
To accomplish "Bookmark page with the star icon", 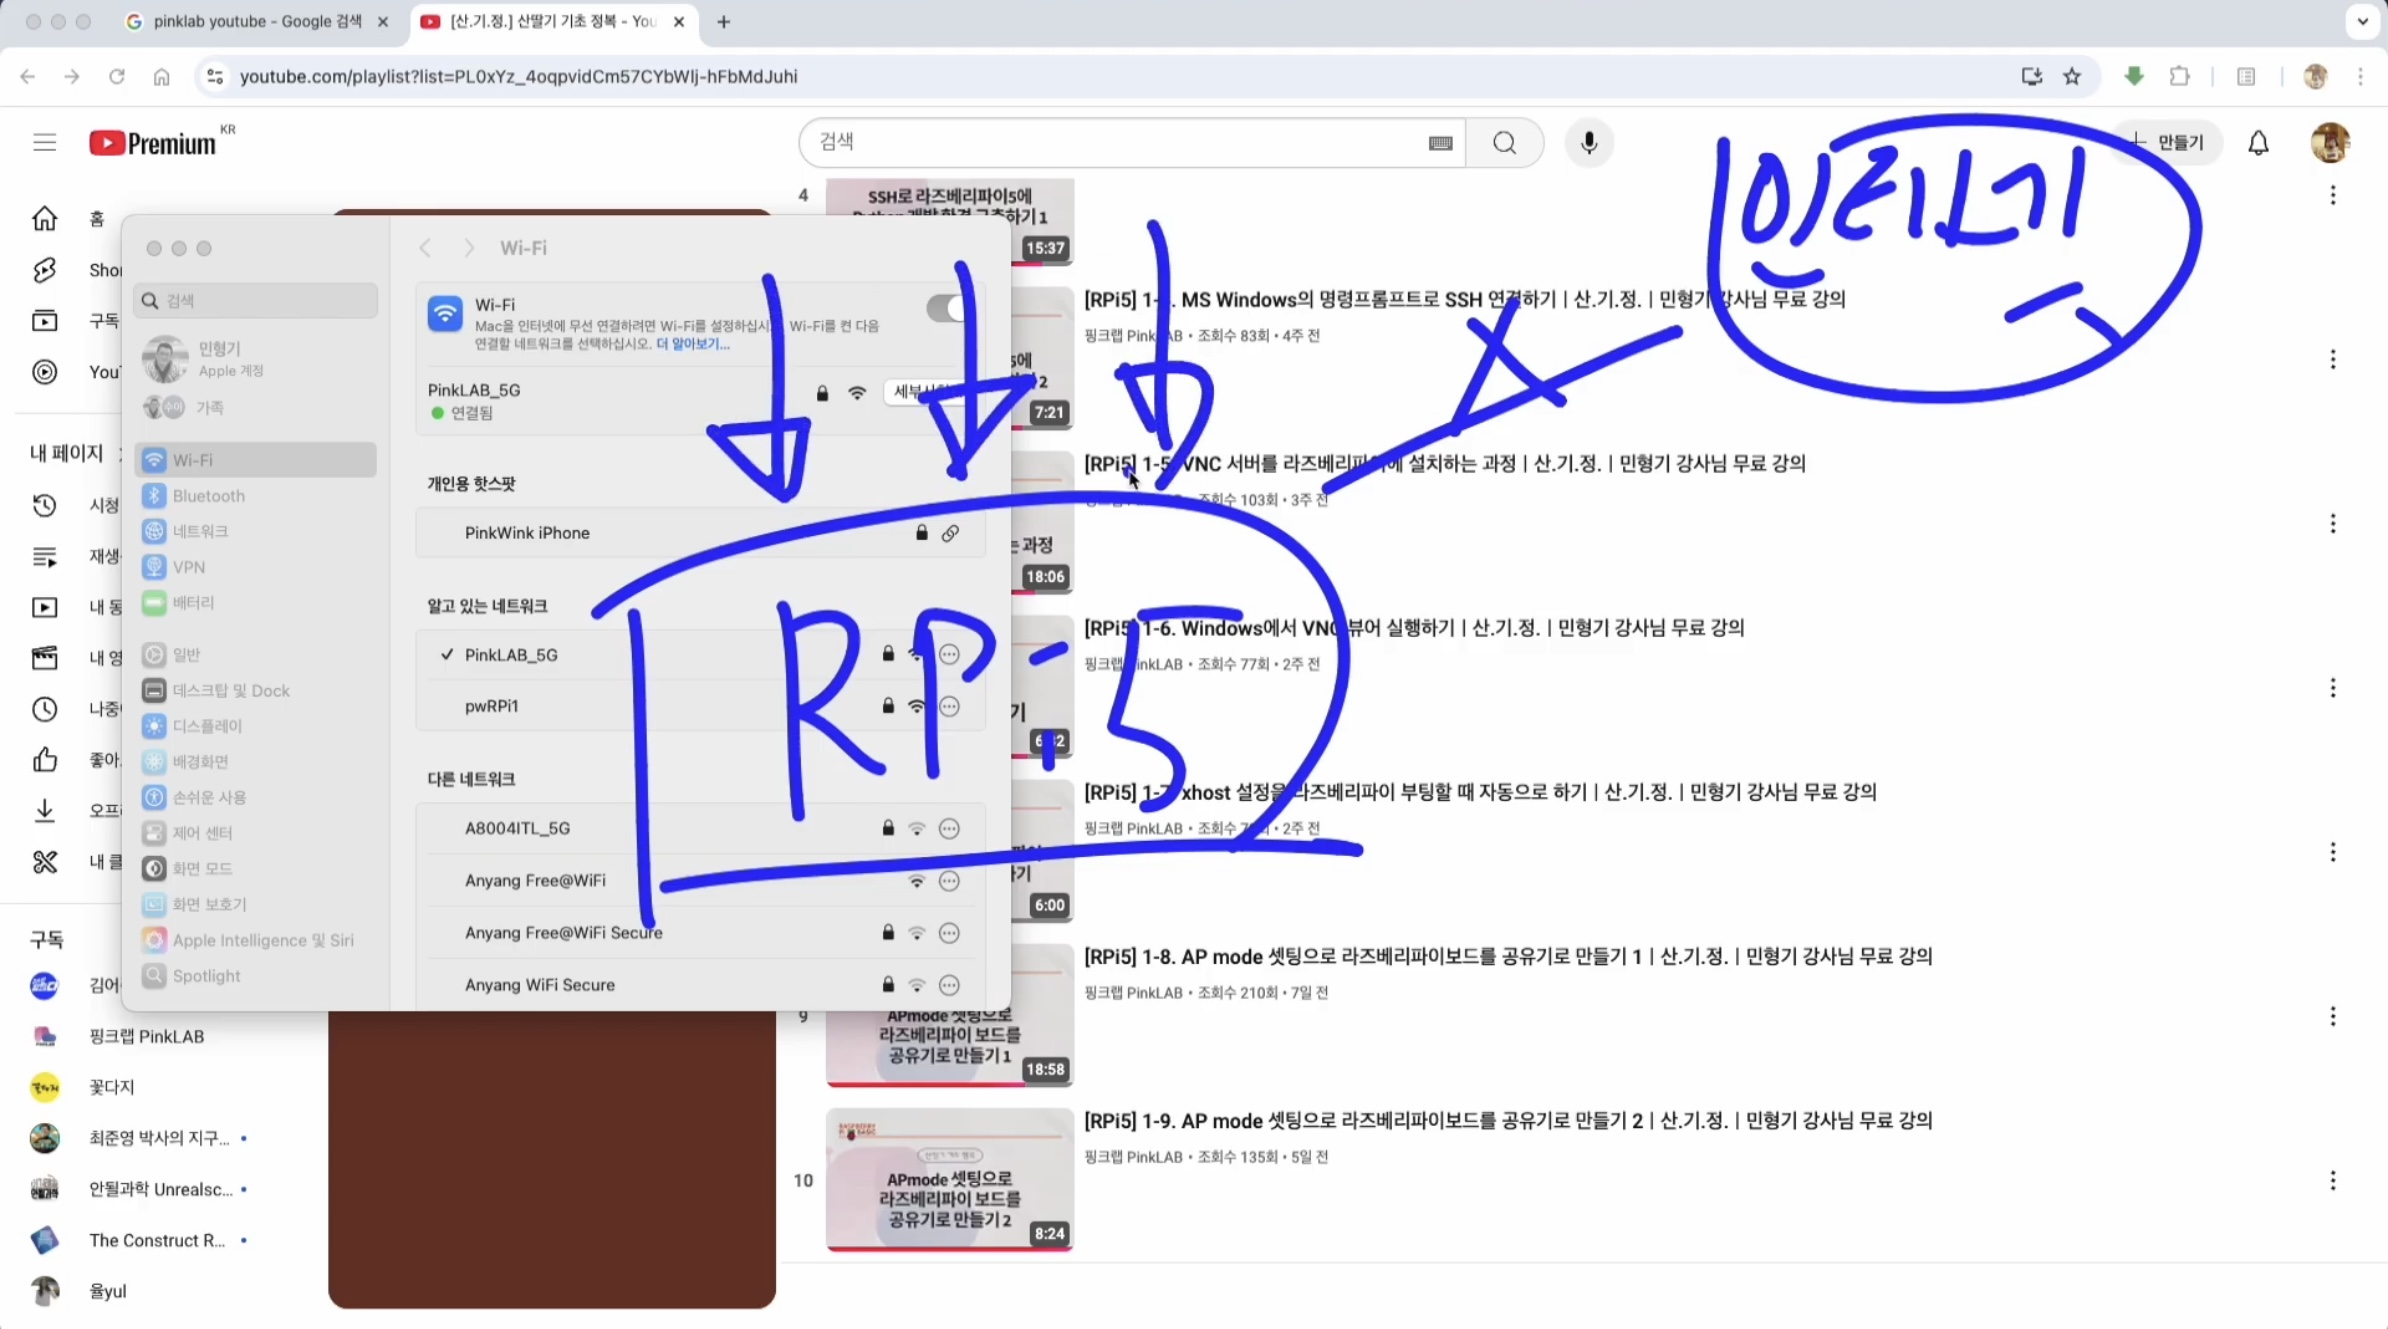I will 2072,76.
